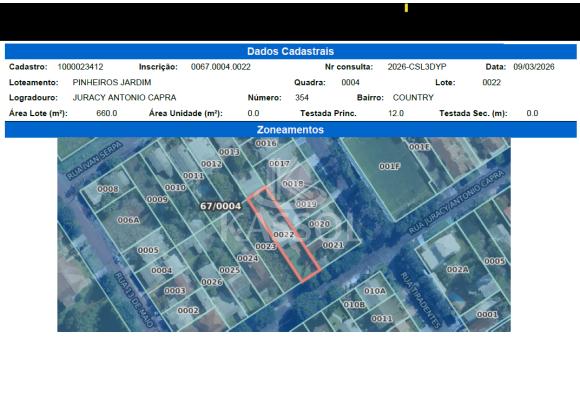Click lot 0025 label on map
This screenshot has height=400, width=580.
click(230, 270)
